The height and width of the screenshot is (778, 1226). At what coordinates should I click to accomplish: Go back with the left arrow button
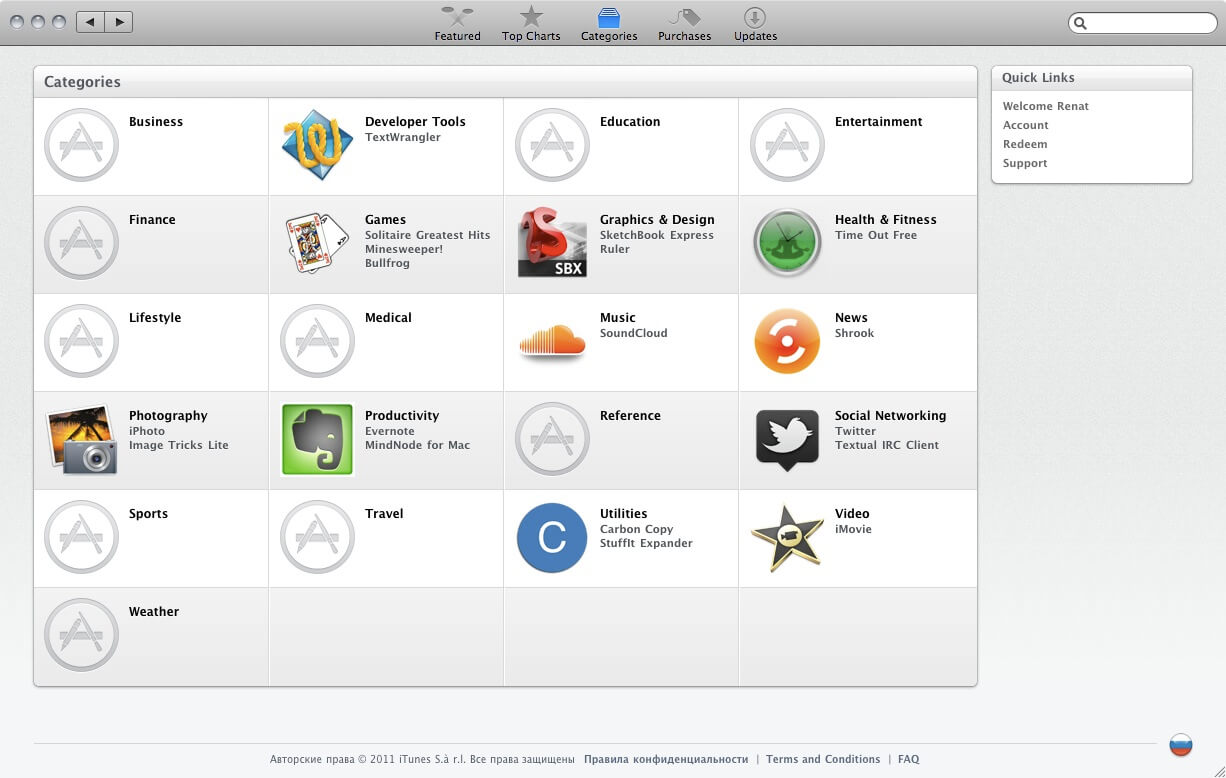pyautogui.click(x=90, y=21)
